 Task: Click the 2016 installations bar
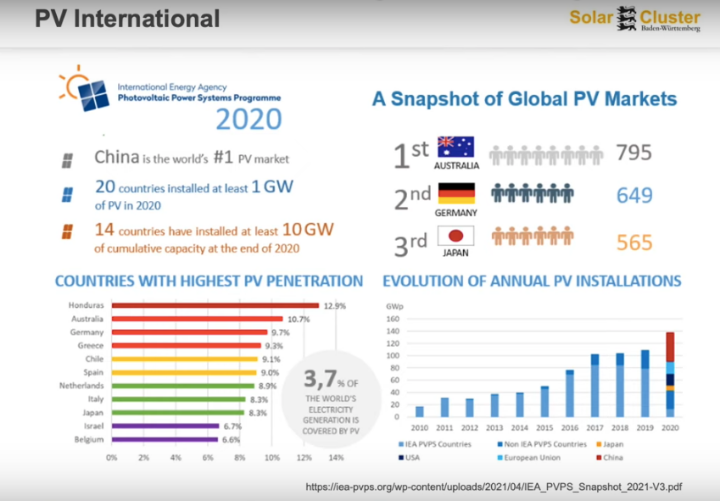coord(570,393)
